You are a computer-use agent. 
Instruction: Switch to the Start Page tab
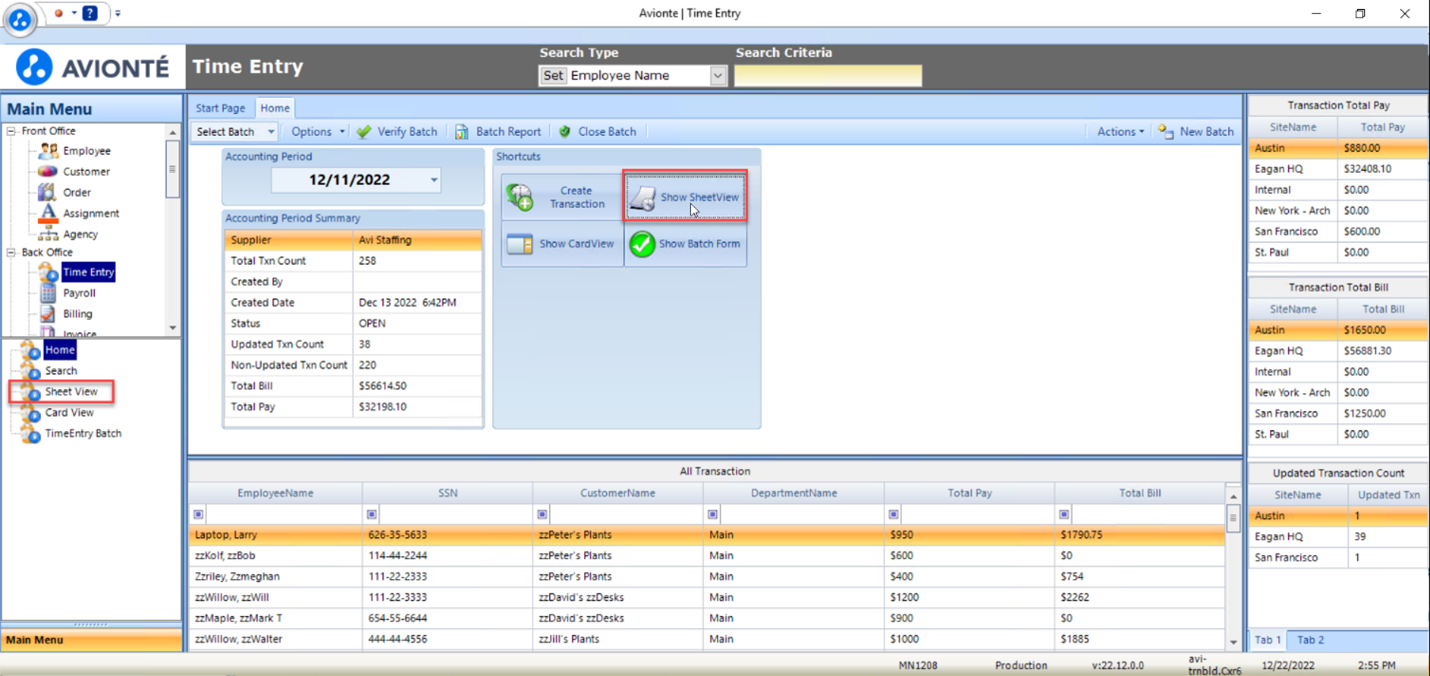[x=220, y=108]
